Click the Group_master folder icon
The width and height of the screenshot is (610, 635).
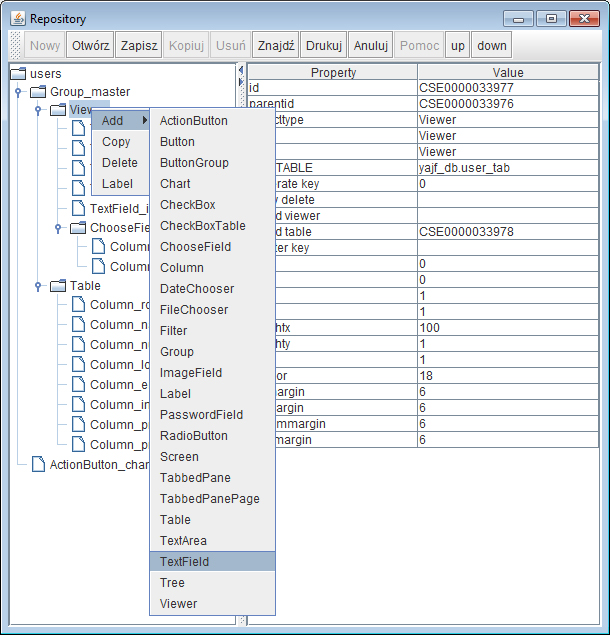(38, 92)
